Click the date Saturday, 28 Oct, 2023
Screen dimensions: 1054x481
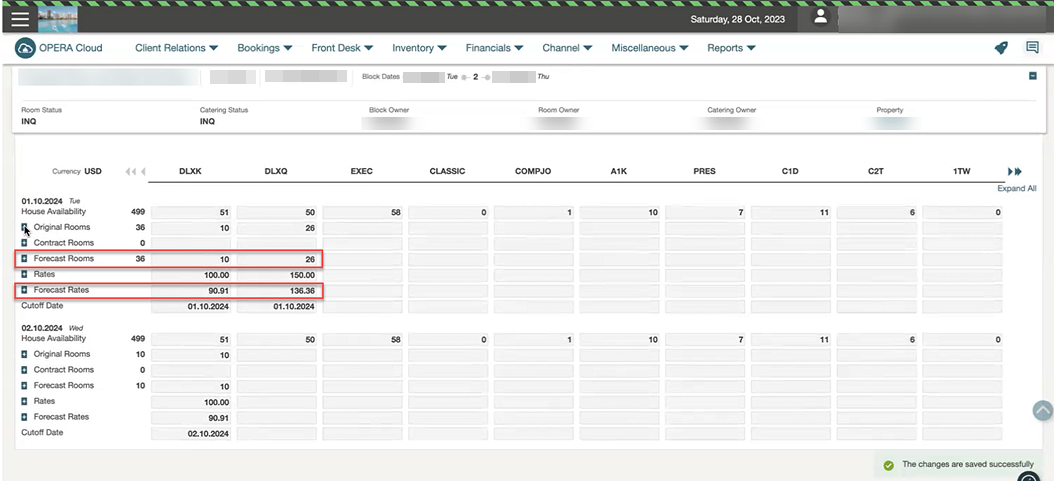coord(737,19)
